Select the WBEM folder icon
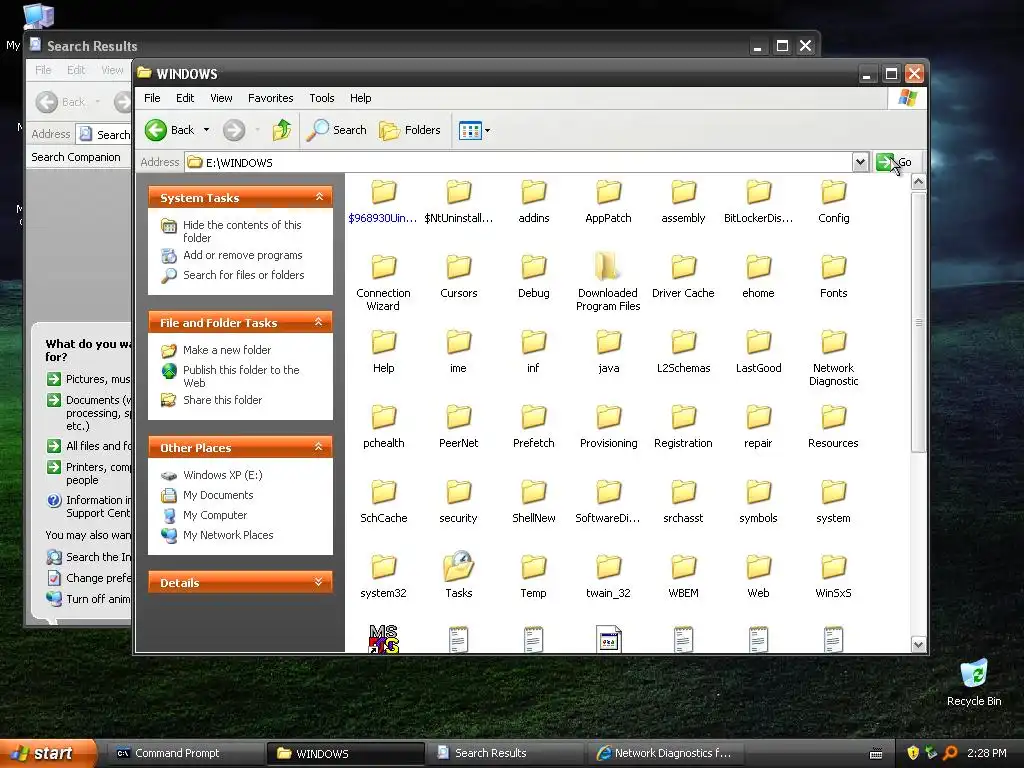Viewport: 1024px width, 768px height. 683,567
